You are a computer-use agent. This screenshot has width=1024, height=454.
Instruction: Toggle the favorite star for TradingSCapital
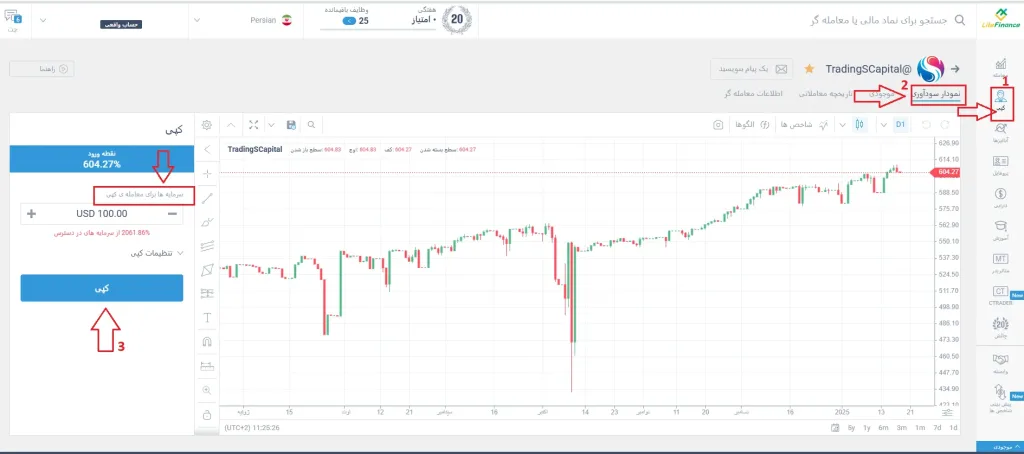(808, 69)
